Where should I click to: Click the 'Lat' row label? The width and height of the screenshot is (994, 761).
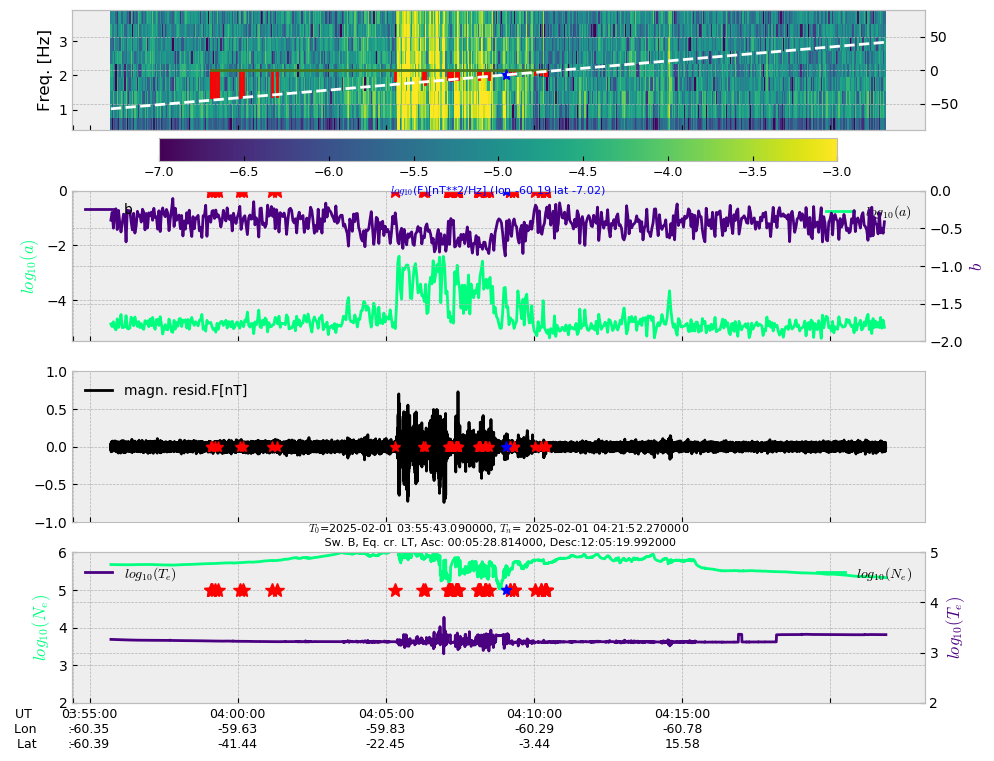[27, 744]
